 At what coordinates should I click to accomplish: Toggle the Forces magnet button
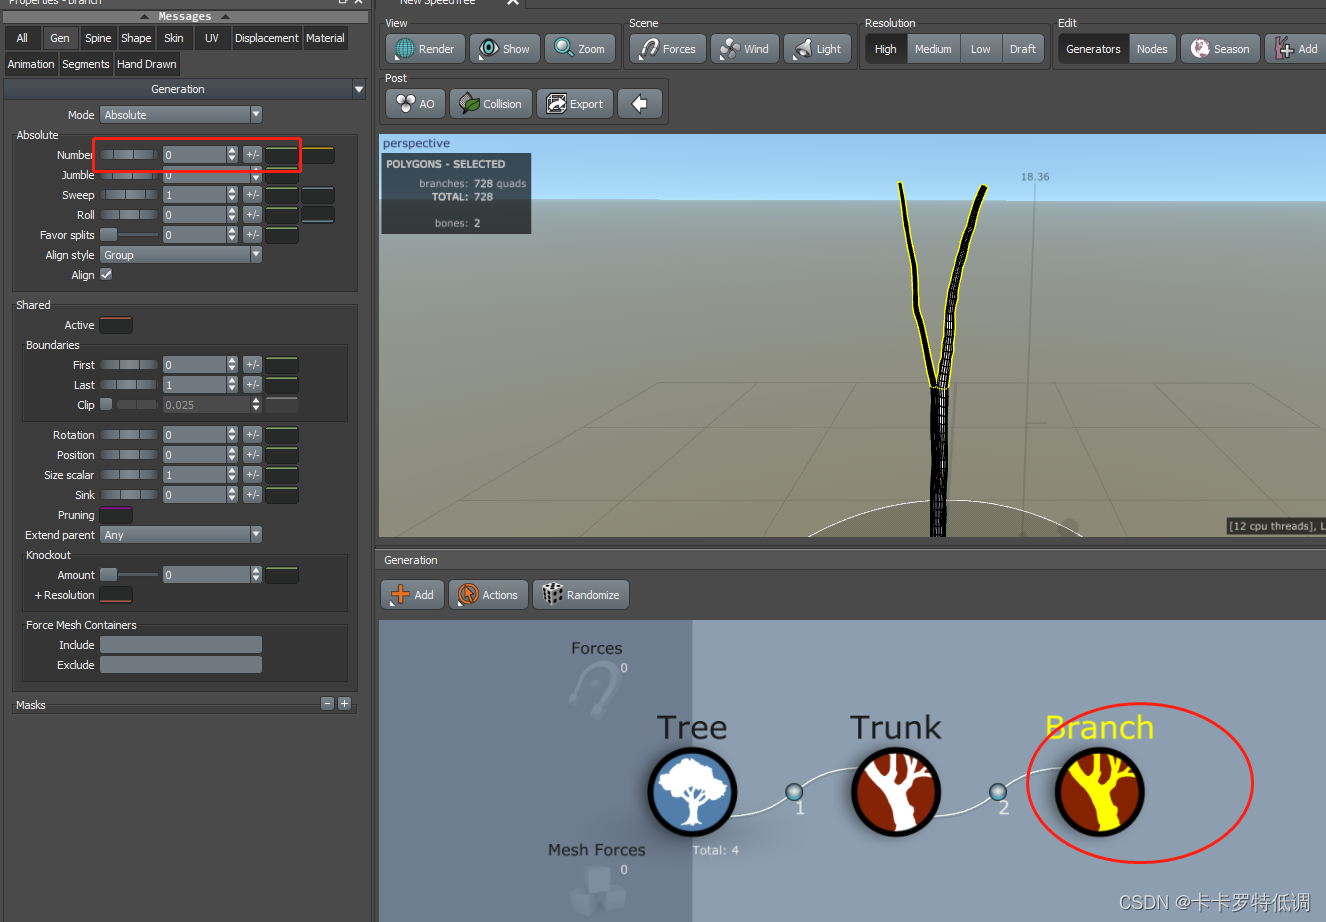point(668,48)
